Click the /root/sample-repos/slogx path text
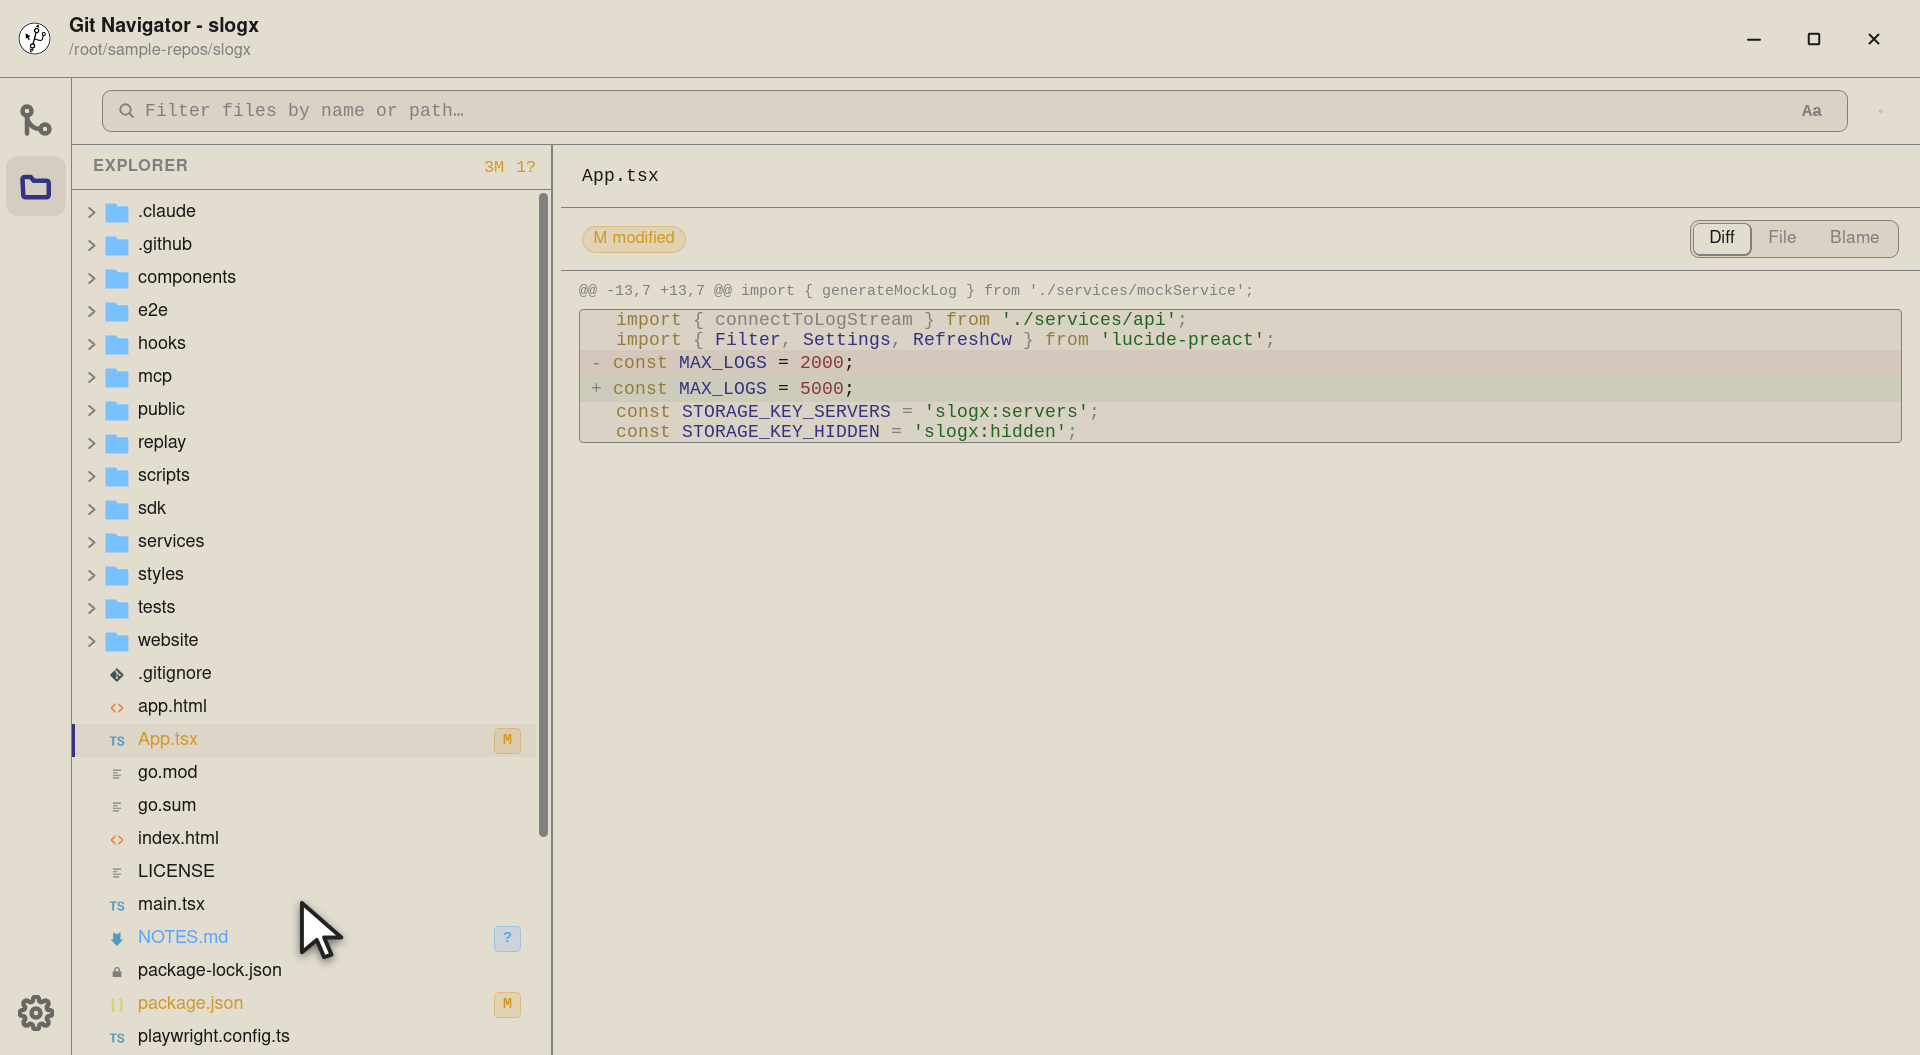1920x1055 pixels. pos(160,50)
